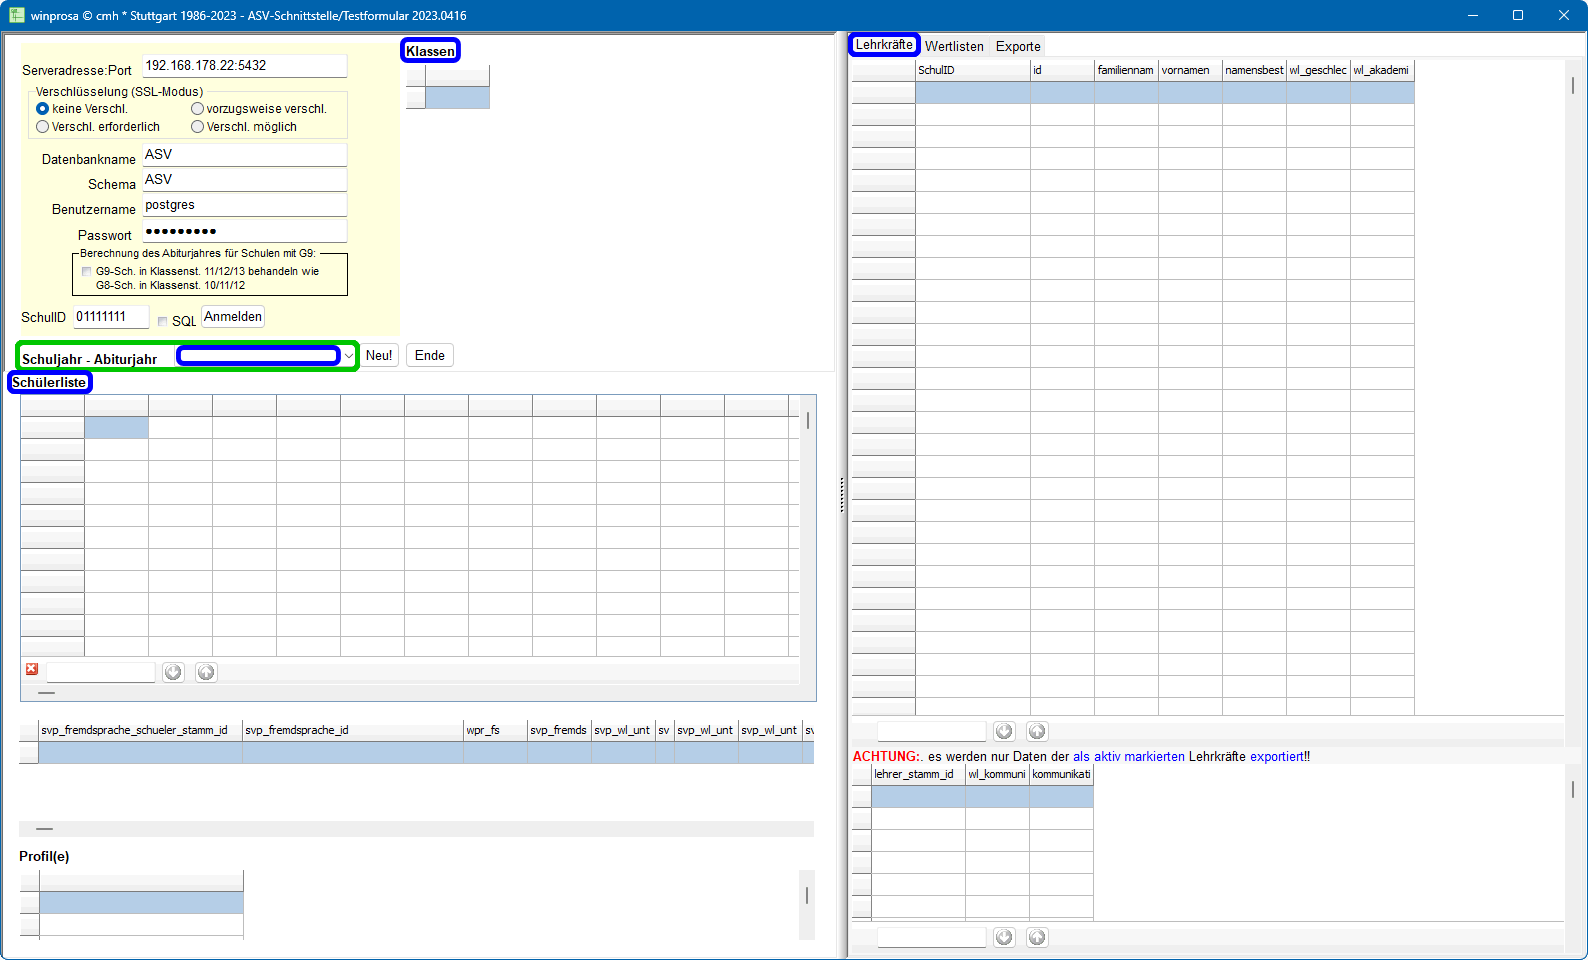
Task: Click down arrow below the lehrer_stamm_id table
Action: (1004, 937)
